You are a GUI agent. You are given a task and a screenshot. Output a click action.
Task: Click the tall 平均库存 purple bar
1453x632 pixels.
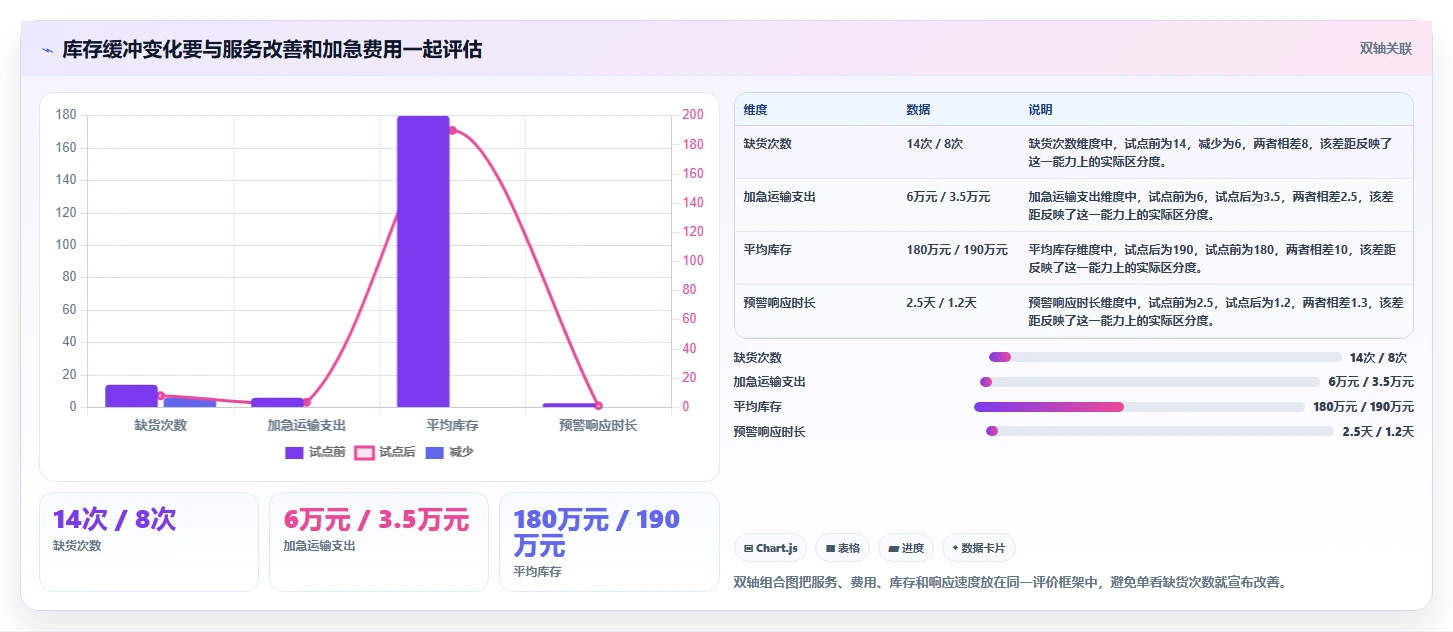pyautogui.click(x=423, y=261)
